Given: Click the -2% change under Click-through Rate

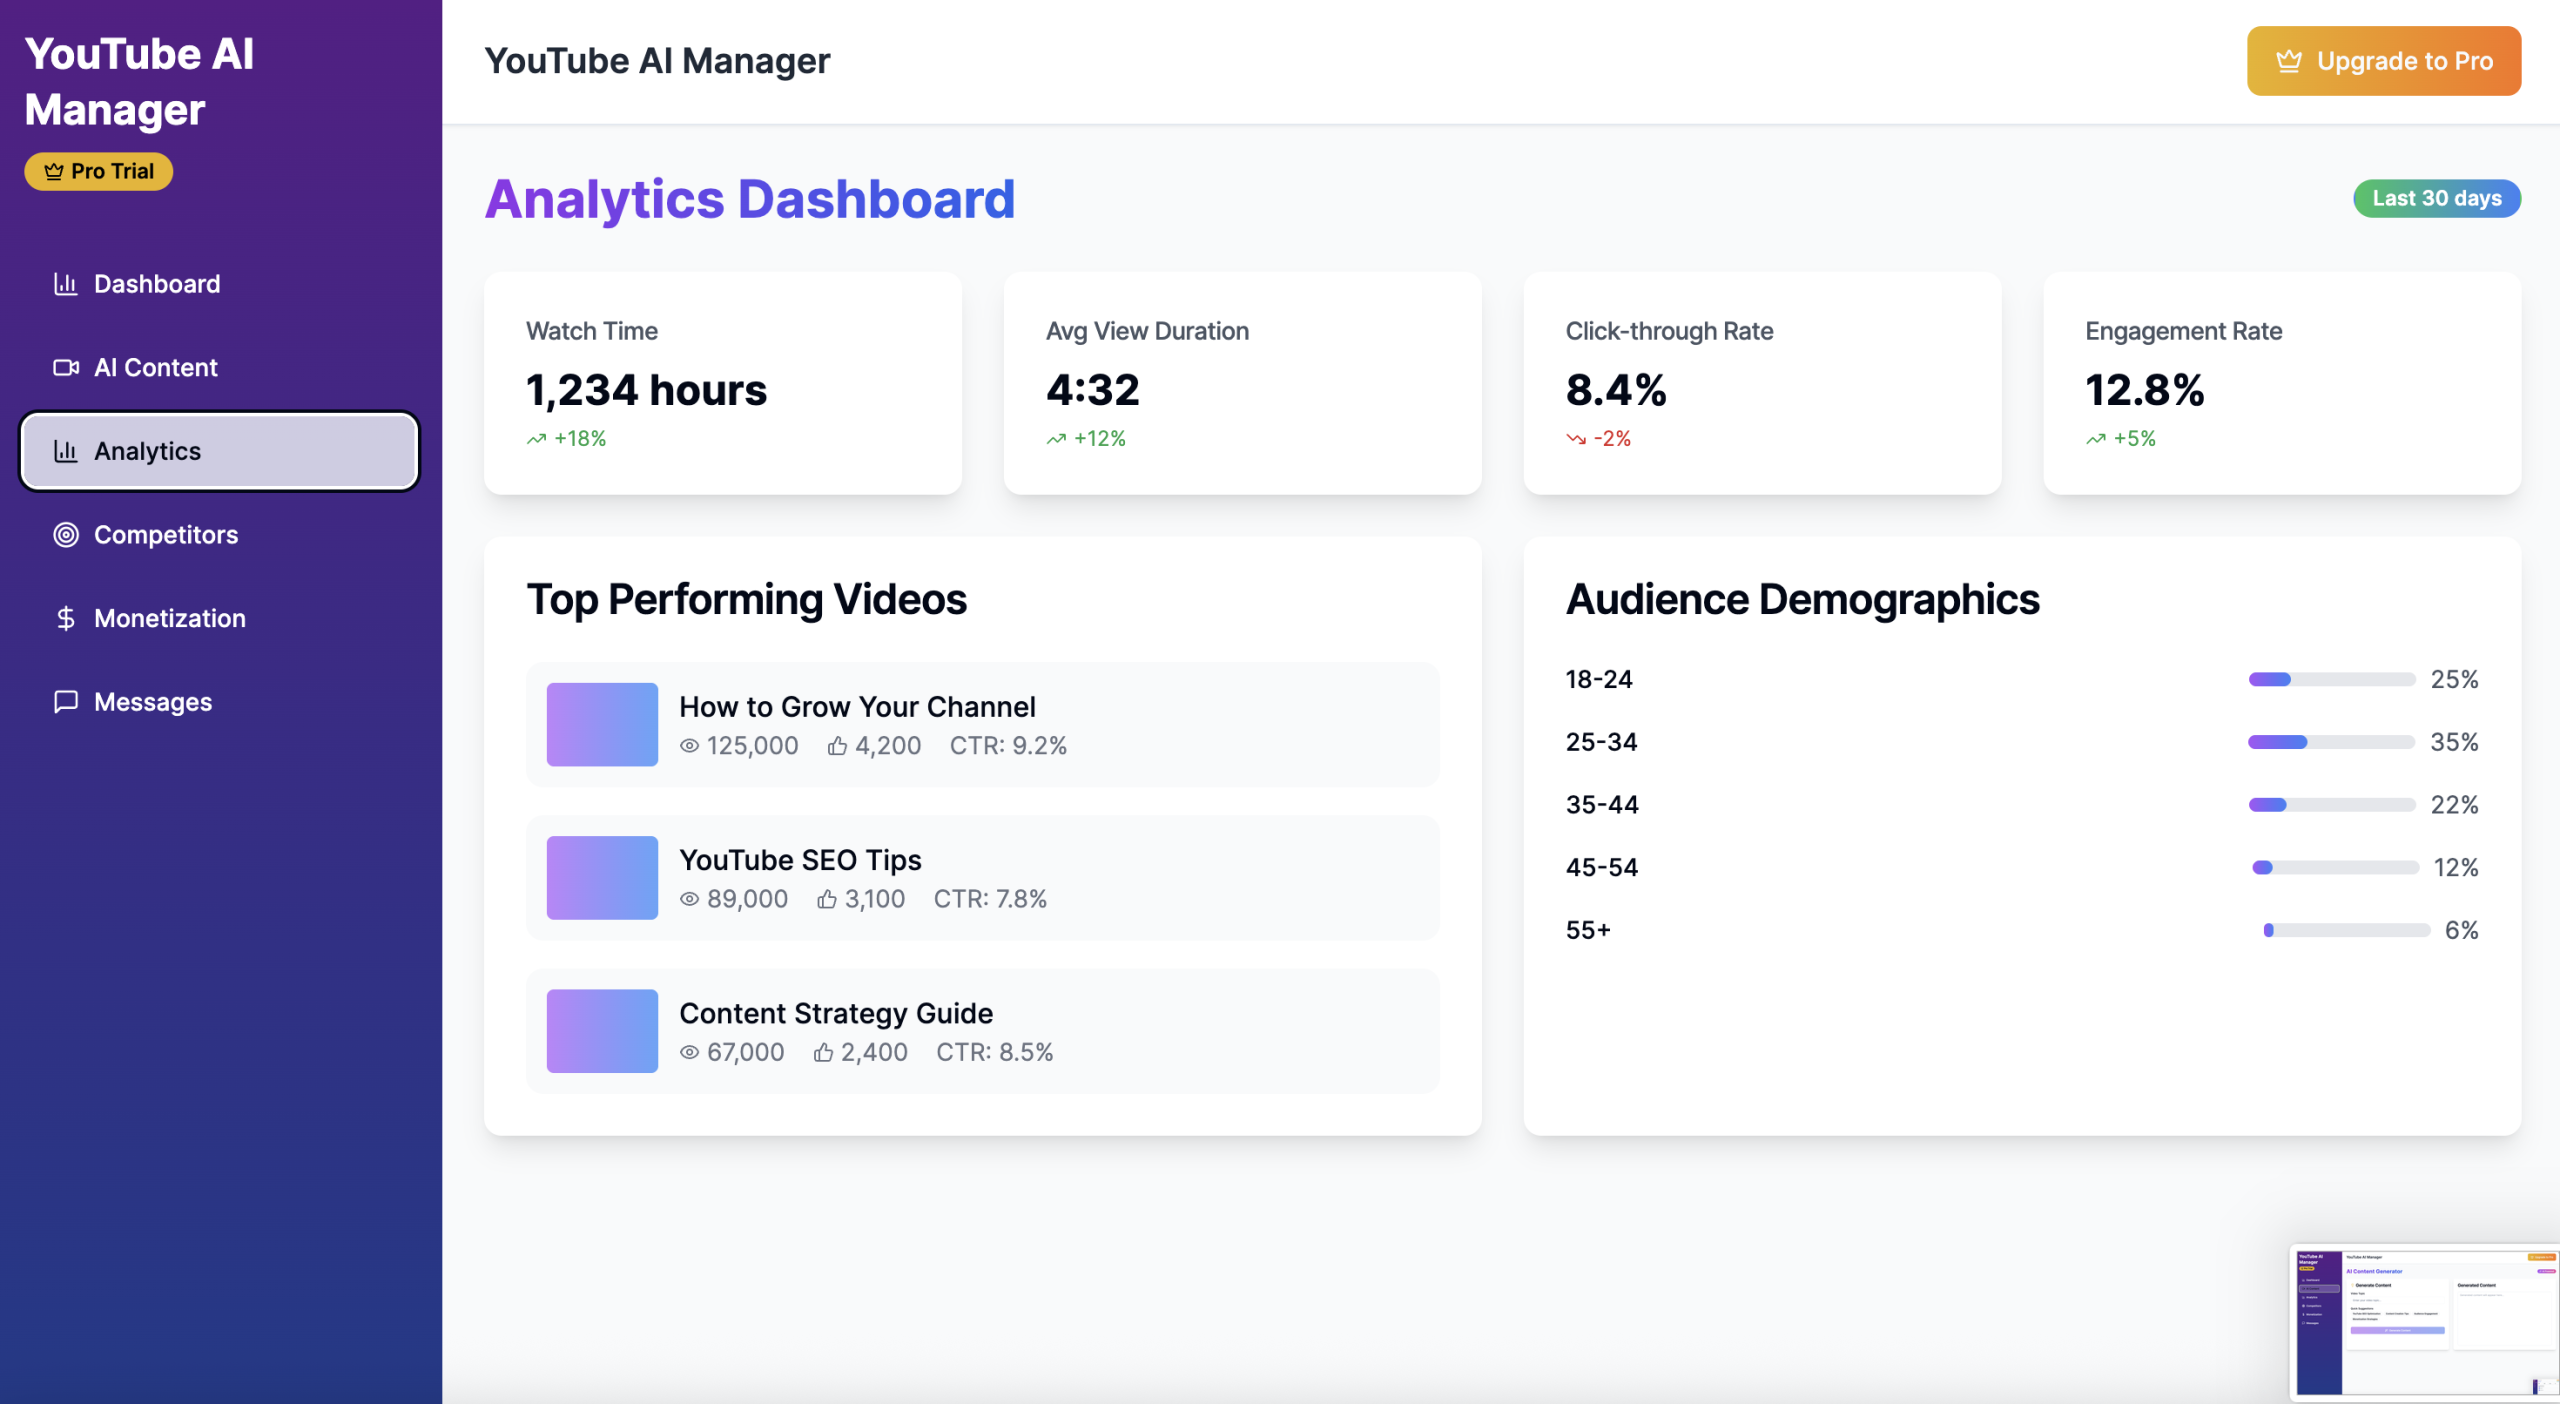Looking at the screenshot, I should tap(1612, 439).
